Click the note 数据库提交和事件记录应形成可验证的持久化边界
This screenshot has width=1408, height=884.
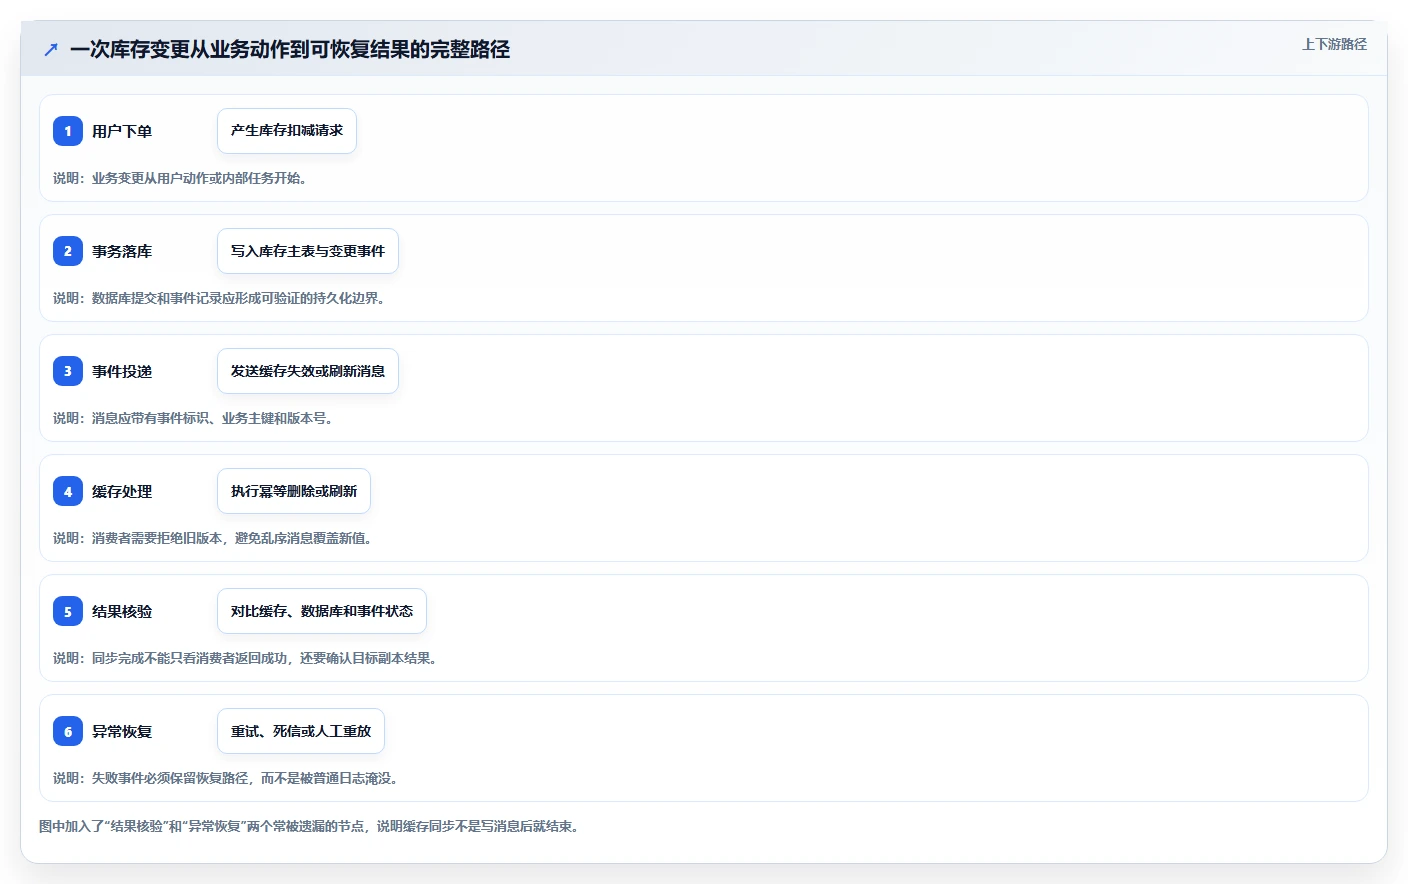[238, 298]
